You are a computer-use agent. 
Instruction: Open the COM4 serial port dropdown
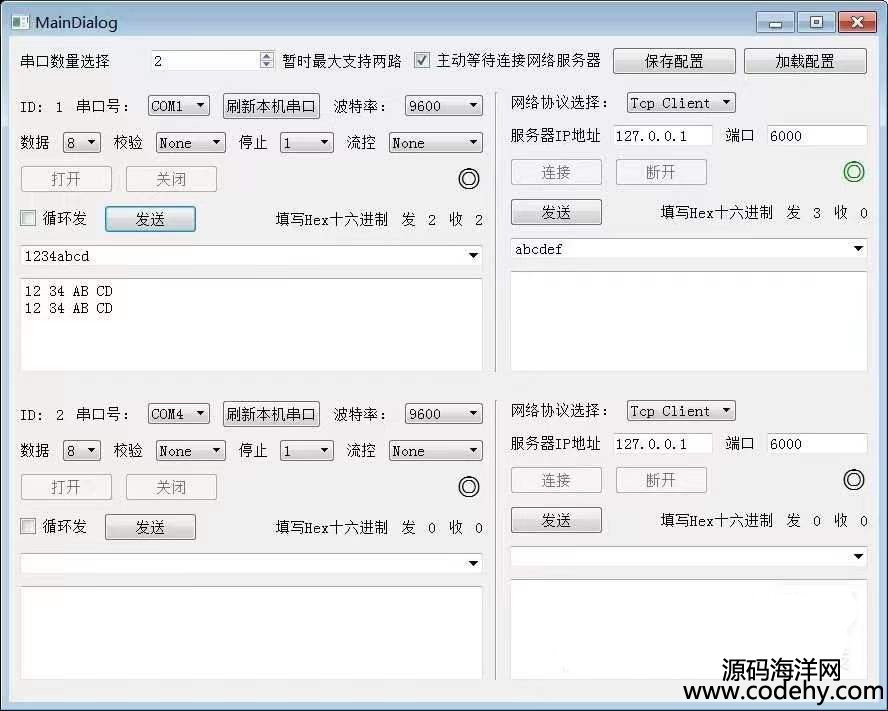pyautogui.click(x=178, y=414)
